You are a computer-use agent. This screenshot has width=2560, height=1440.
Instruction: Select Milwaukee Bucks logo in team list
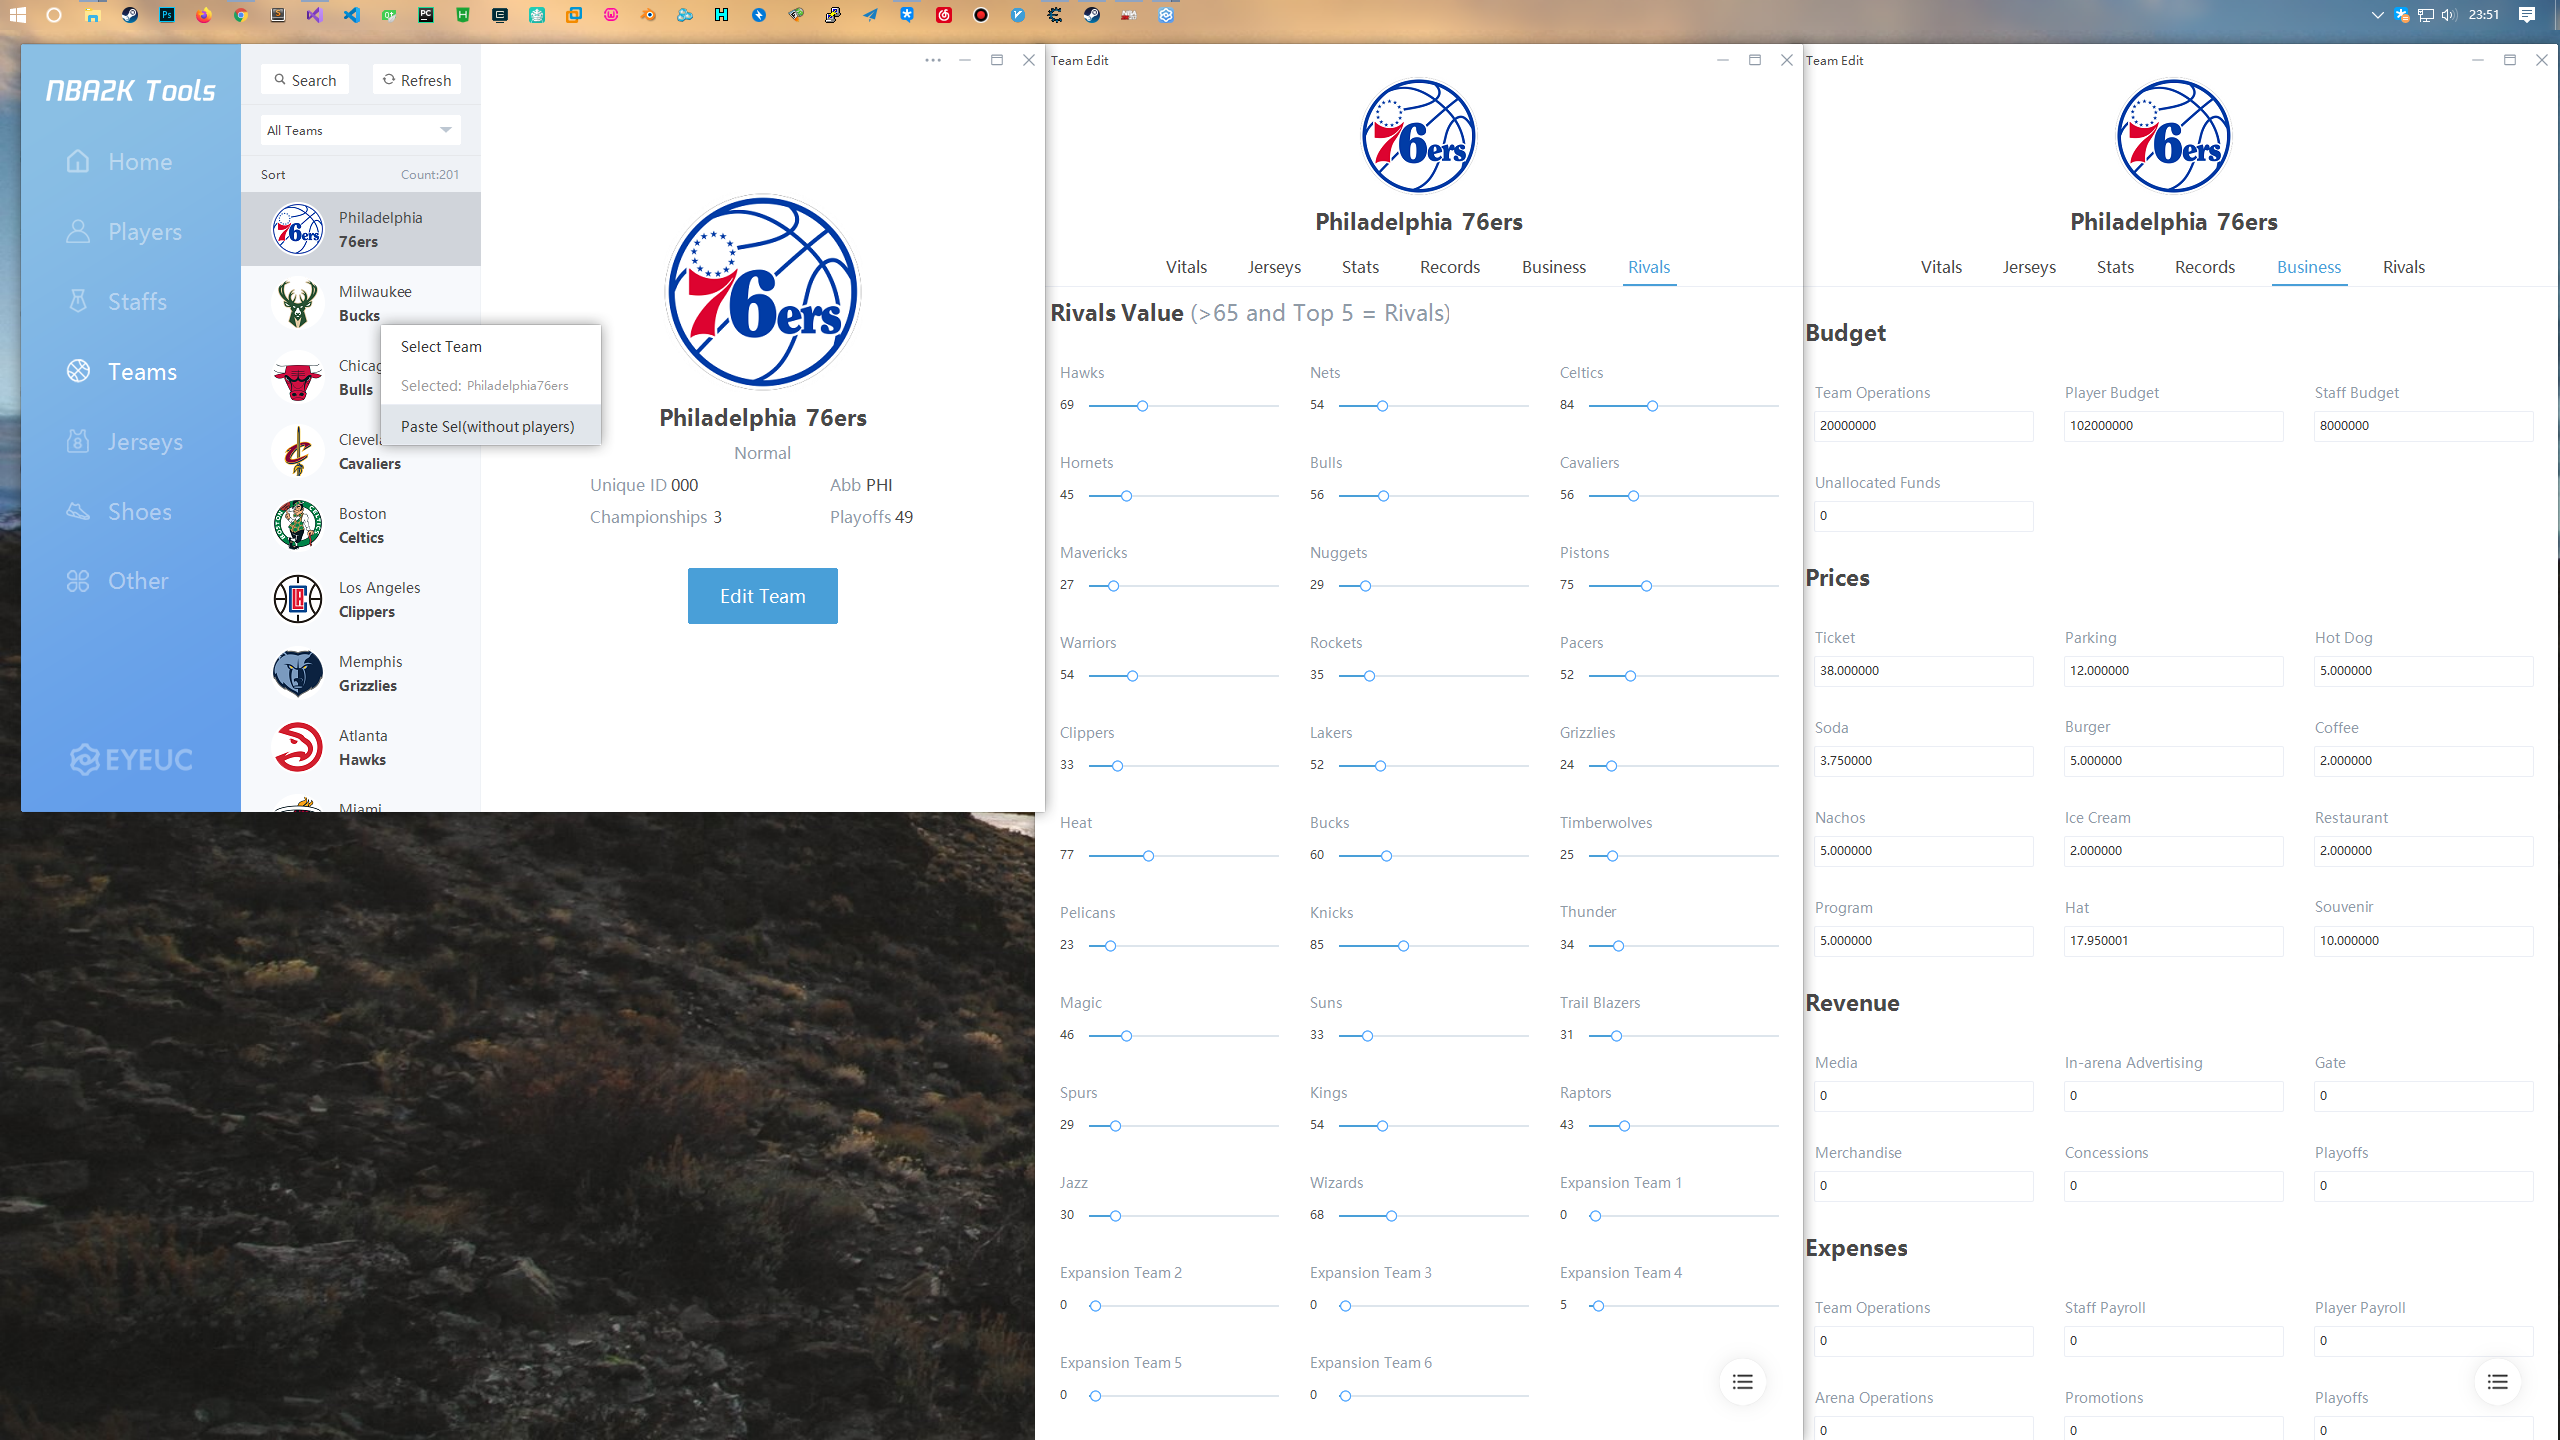298,304
